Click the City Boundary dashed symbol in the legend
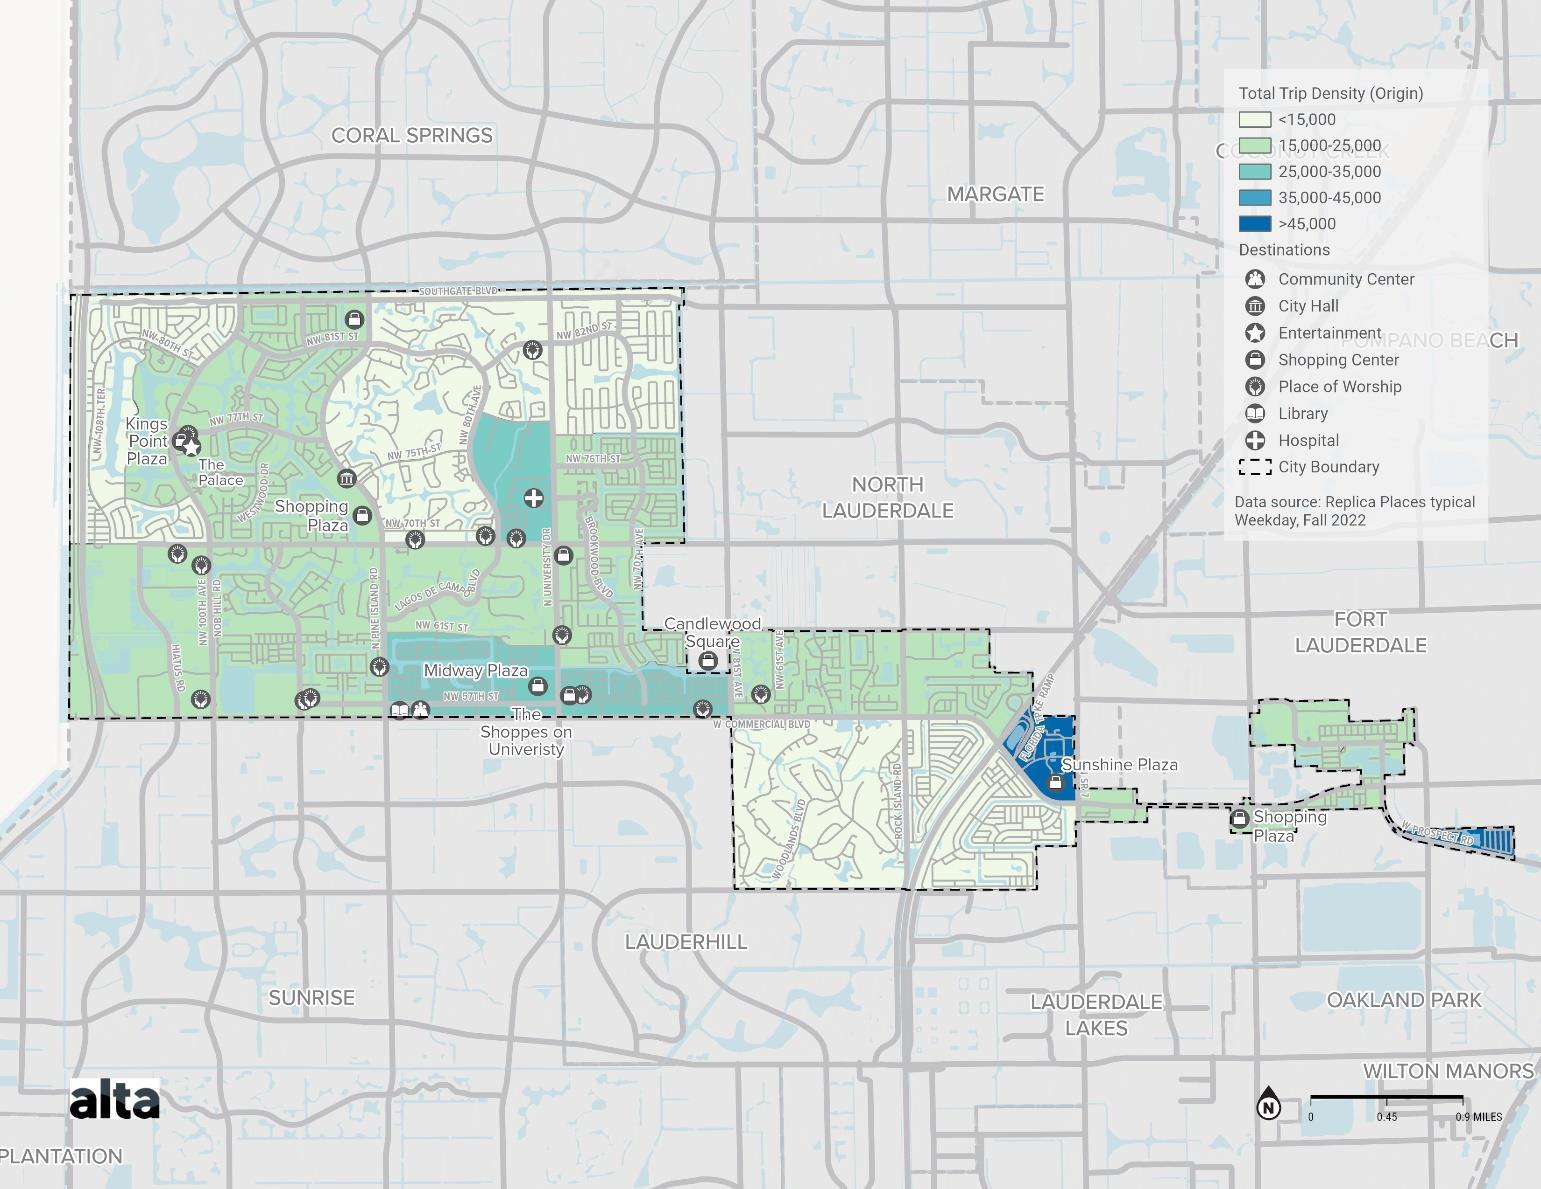1541x1189 pixels. point(1255,467)
